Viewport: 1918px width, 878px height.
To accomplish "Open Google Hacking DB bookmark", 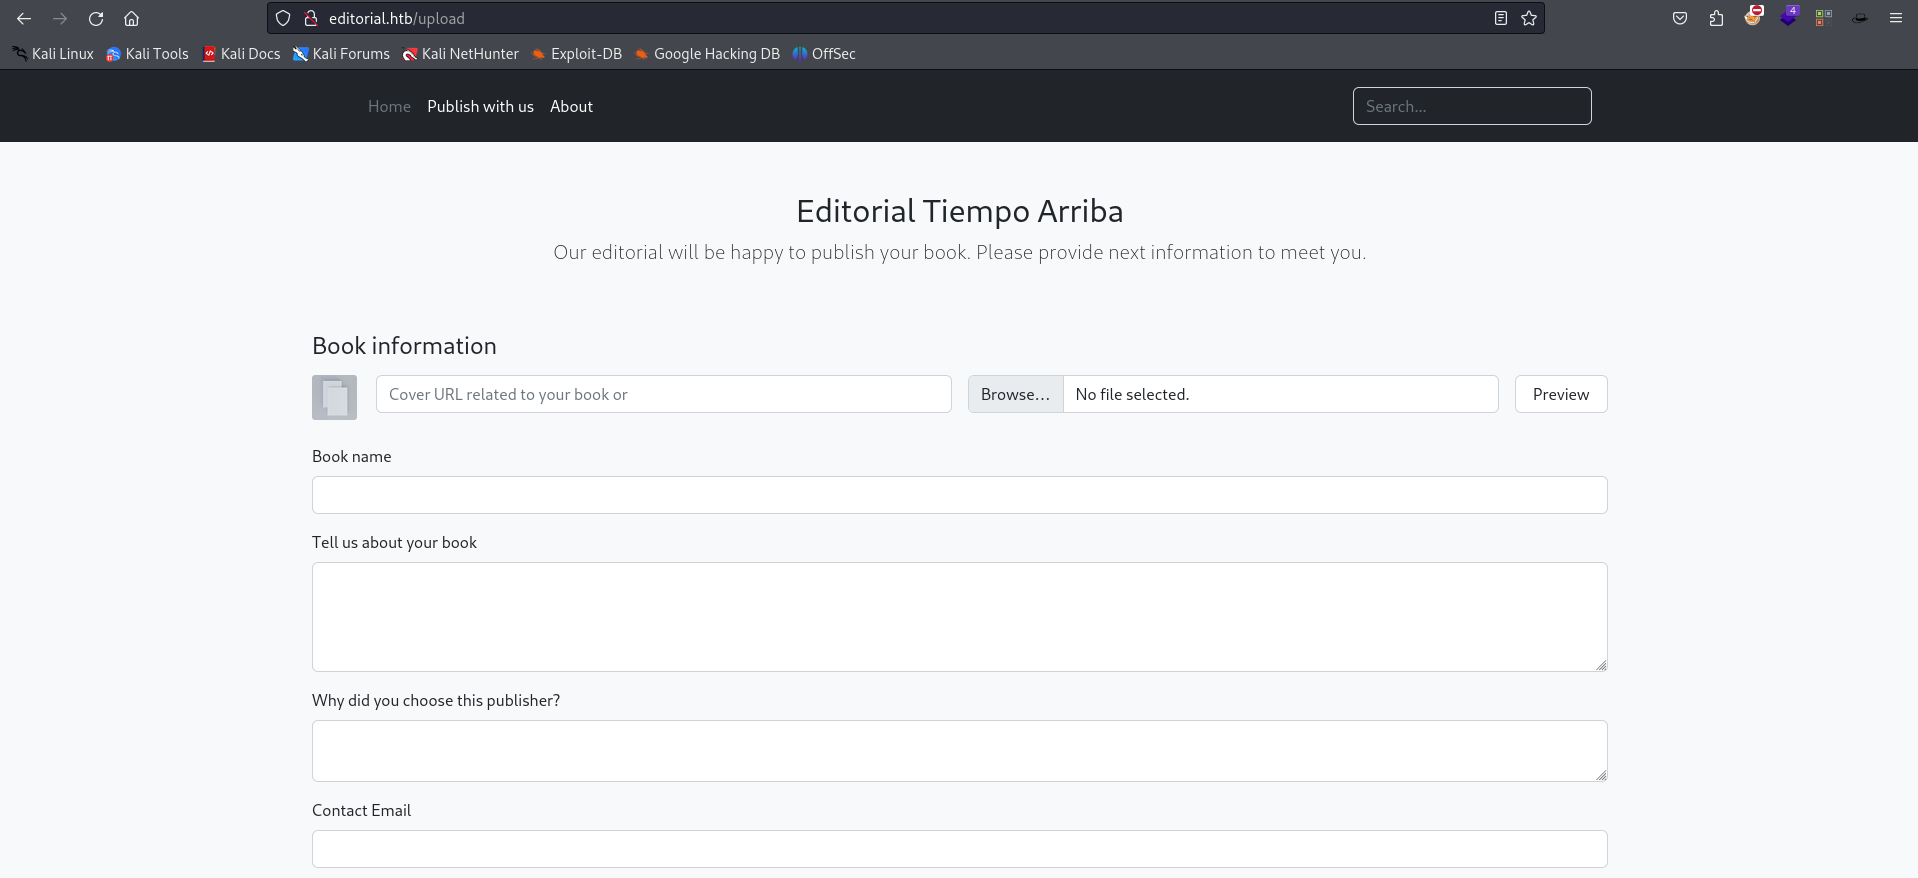I will (707, 54).
